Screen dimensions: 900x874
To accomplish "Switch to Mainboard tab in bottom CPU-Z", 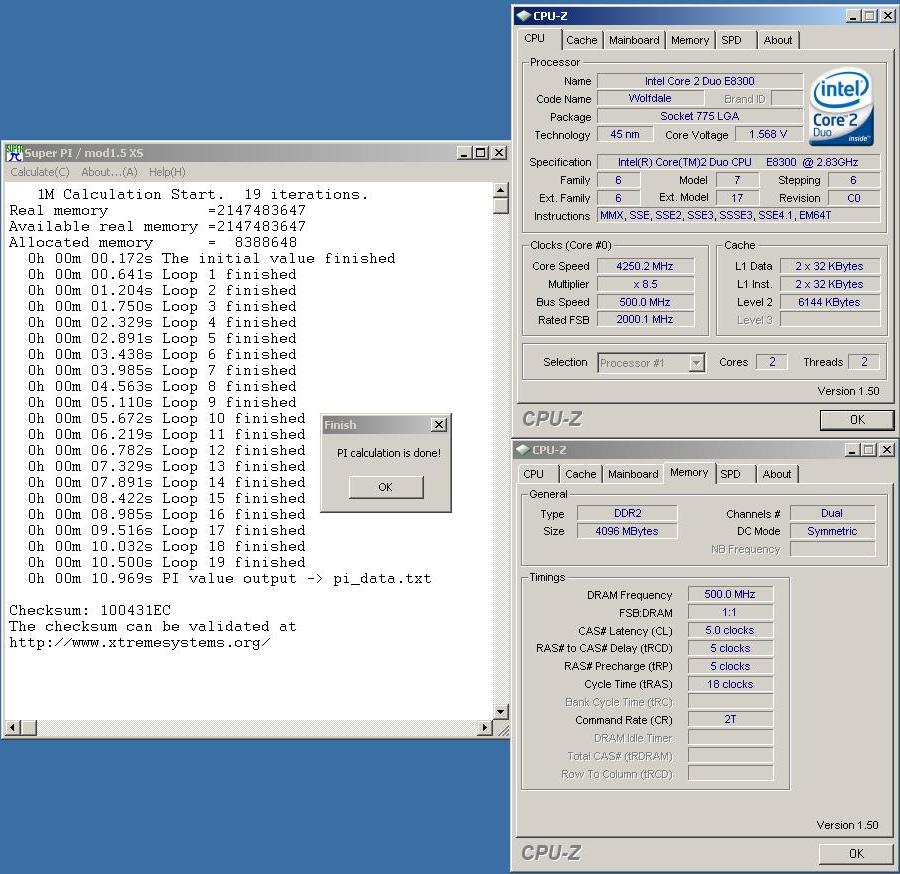I will click(x=633, y=474).
